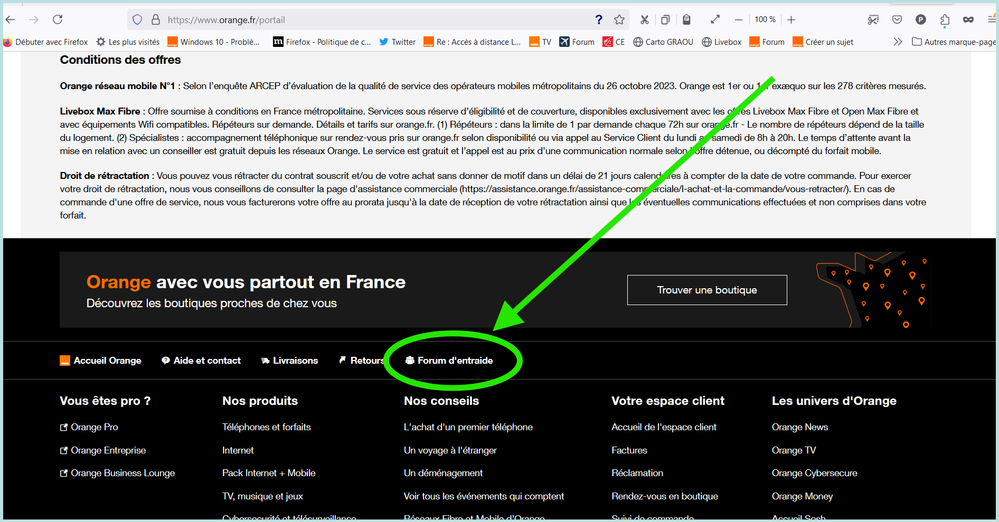Open Autres marque-pages folder
The height and width of the screenshot is (522, 999).
954,42
